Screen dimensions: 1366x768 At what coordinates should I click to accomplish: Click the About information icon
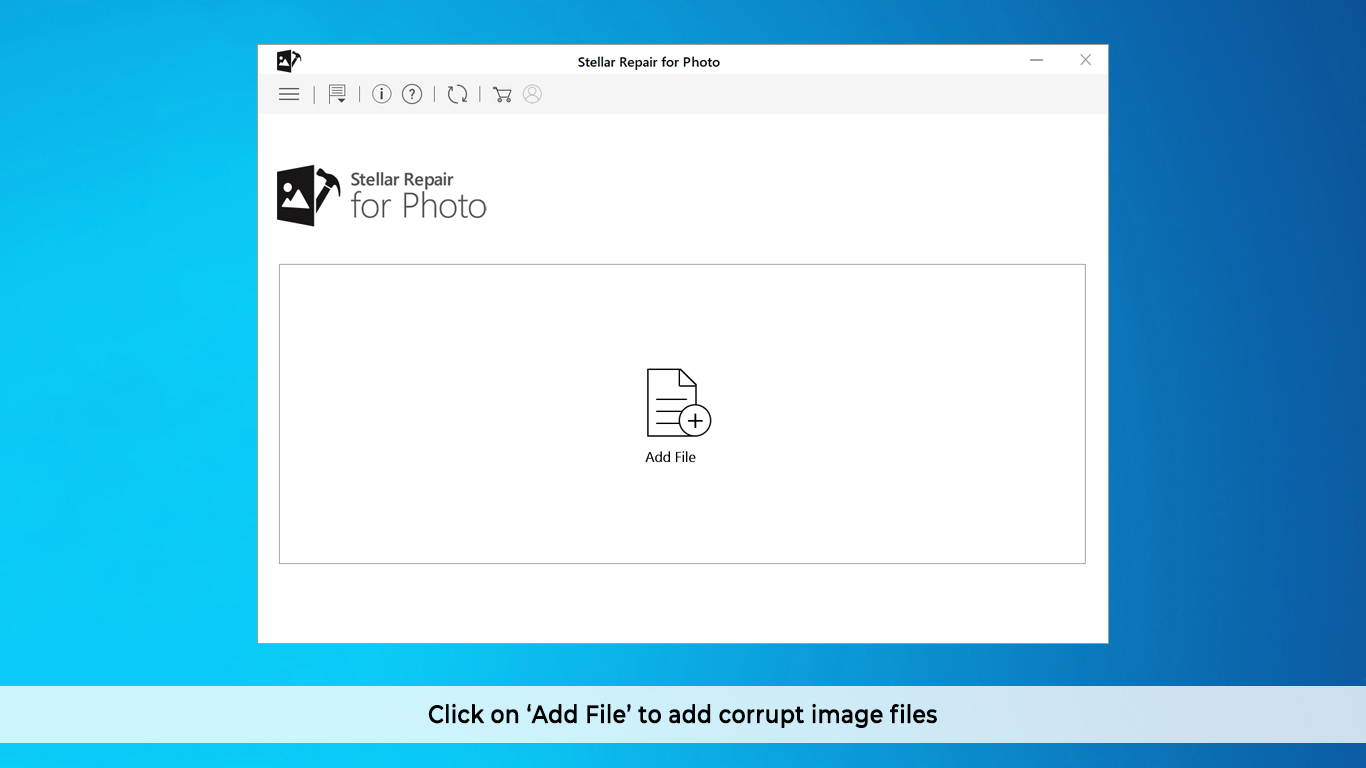pos(381,94)
